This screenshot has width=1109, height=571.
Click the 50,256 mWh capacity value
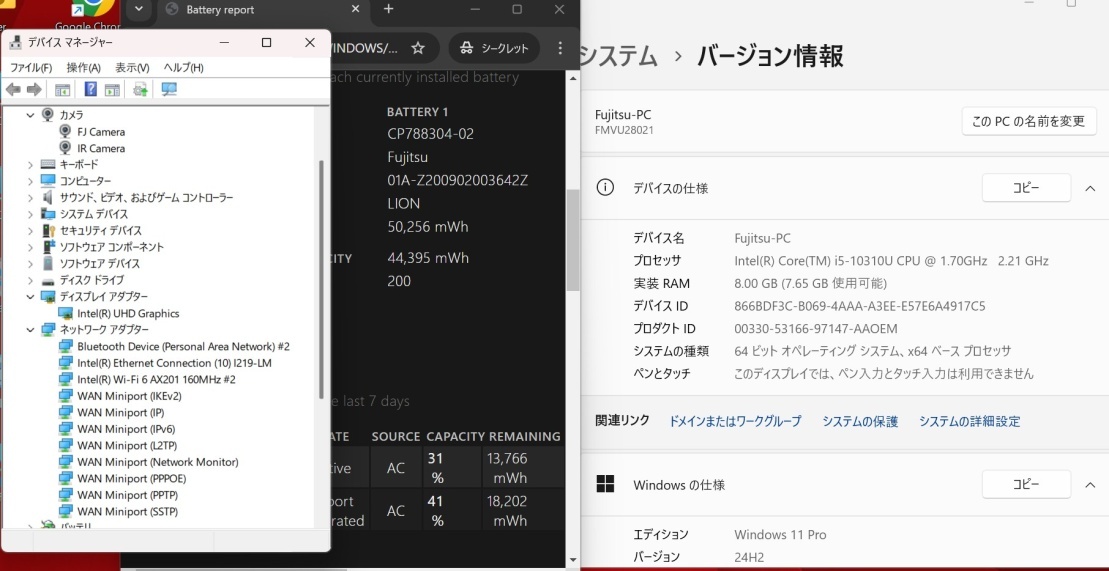[x=428, y=227]
